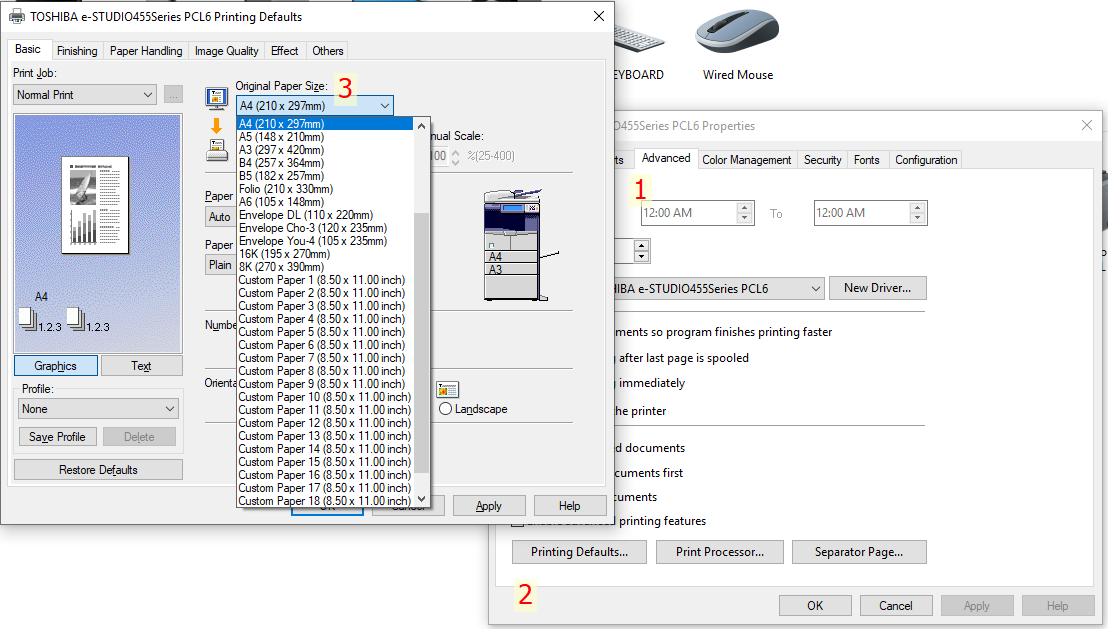Screen dimensions: 1108x629
Task: Click the printer title bar icon
Action: [17, 16]
